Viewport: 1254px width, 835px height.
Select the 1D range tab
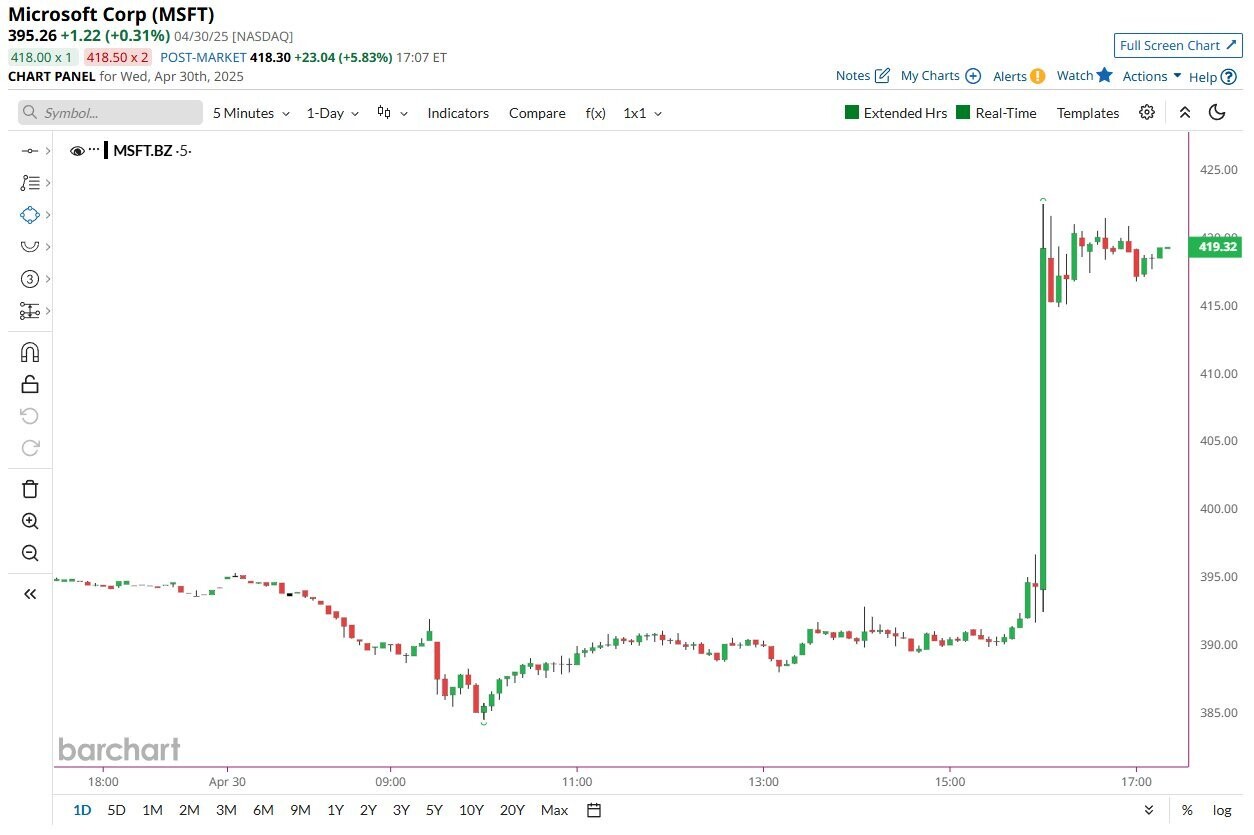tap(82, 810)
